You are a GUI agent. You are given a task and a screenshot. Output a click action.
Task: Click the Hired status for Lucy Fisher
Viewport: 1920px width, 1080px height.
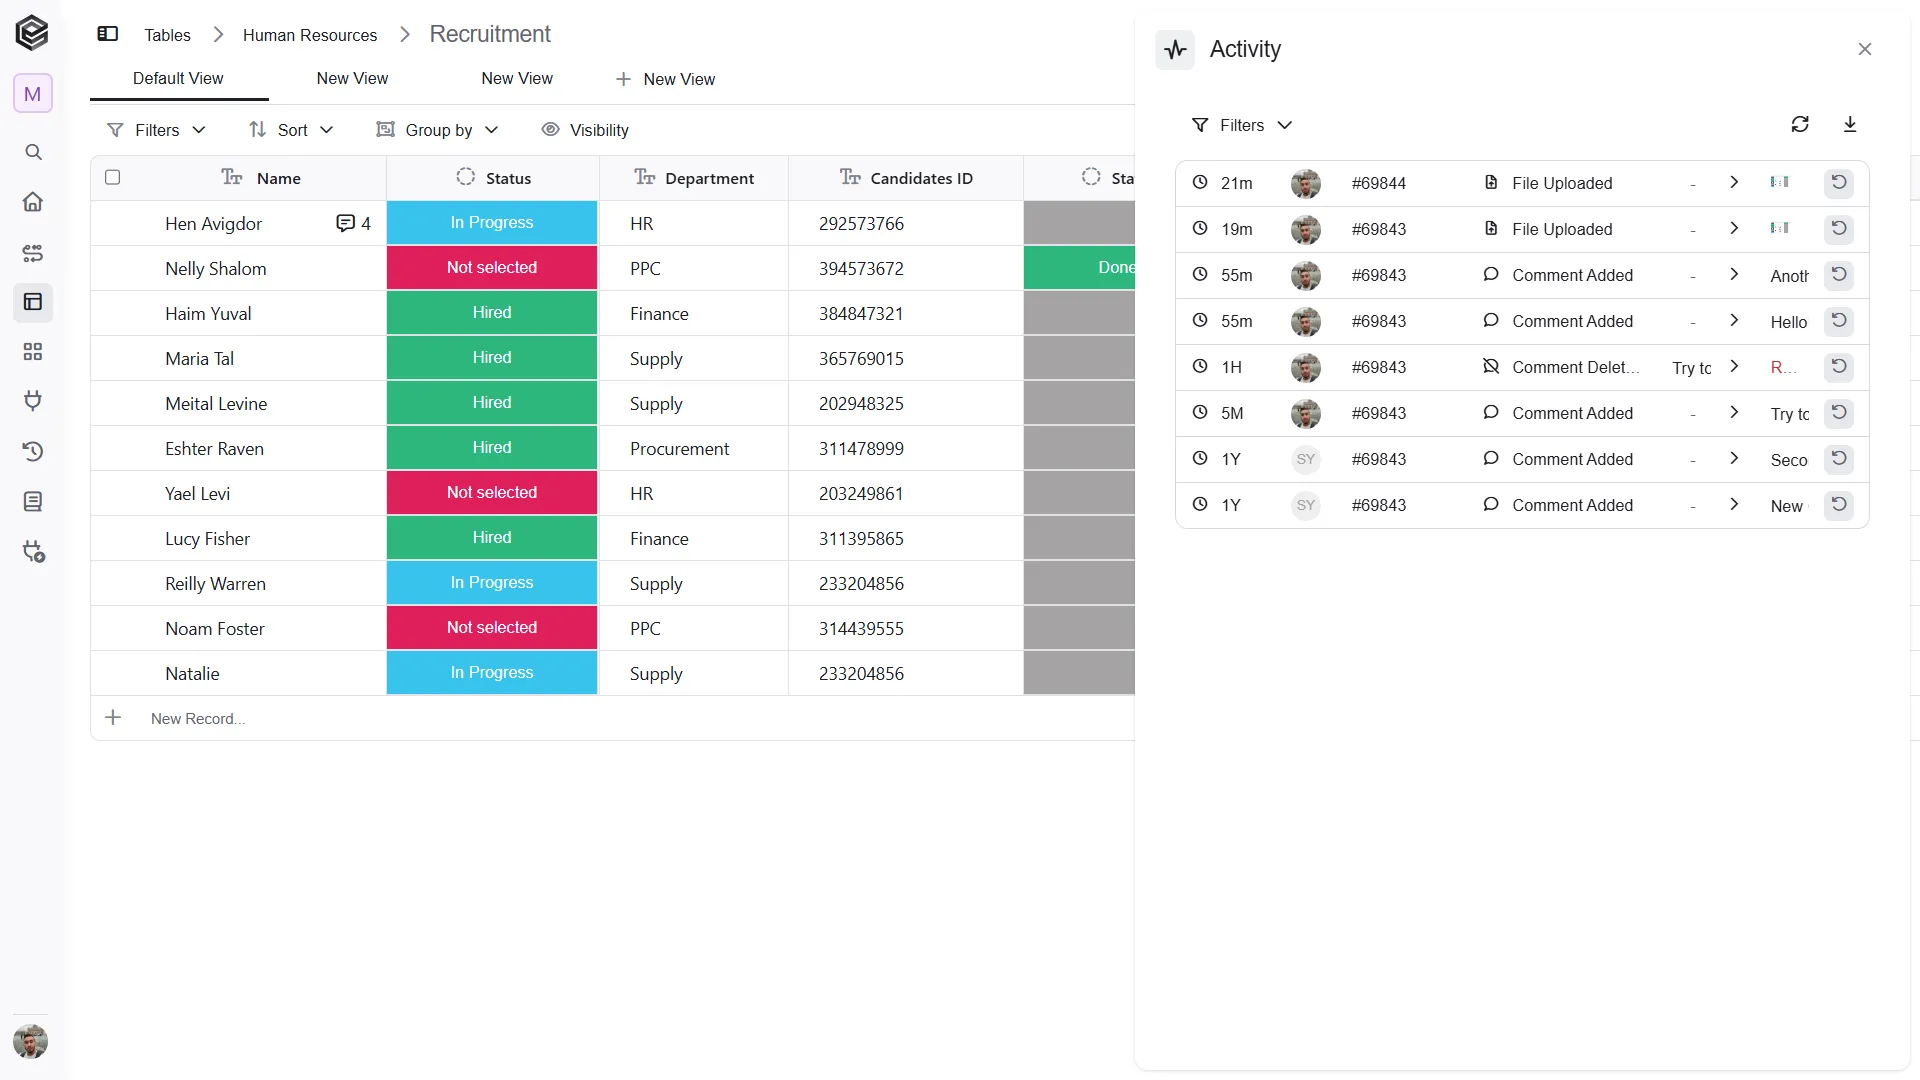tap(492, 537)
